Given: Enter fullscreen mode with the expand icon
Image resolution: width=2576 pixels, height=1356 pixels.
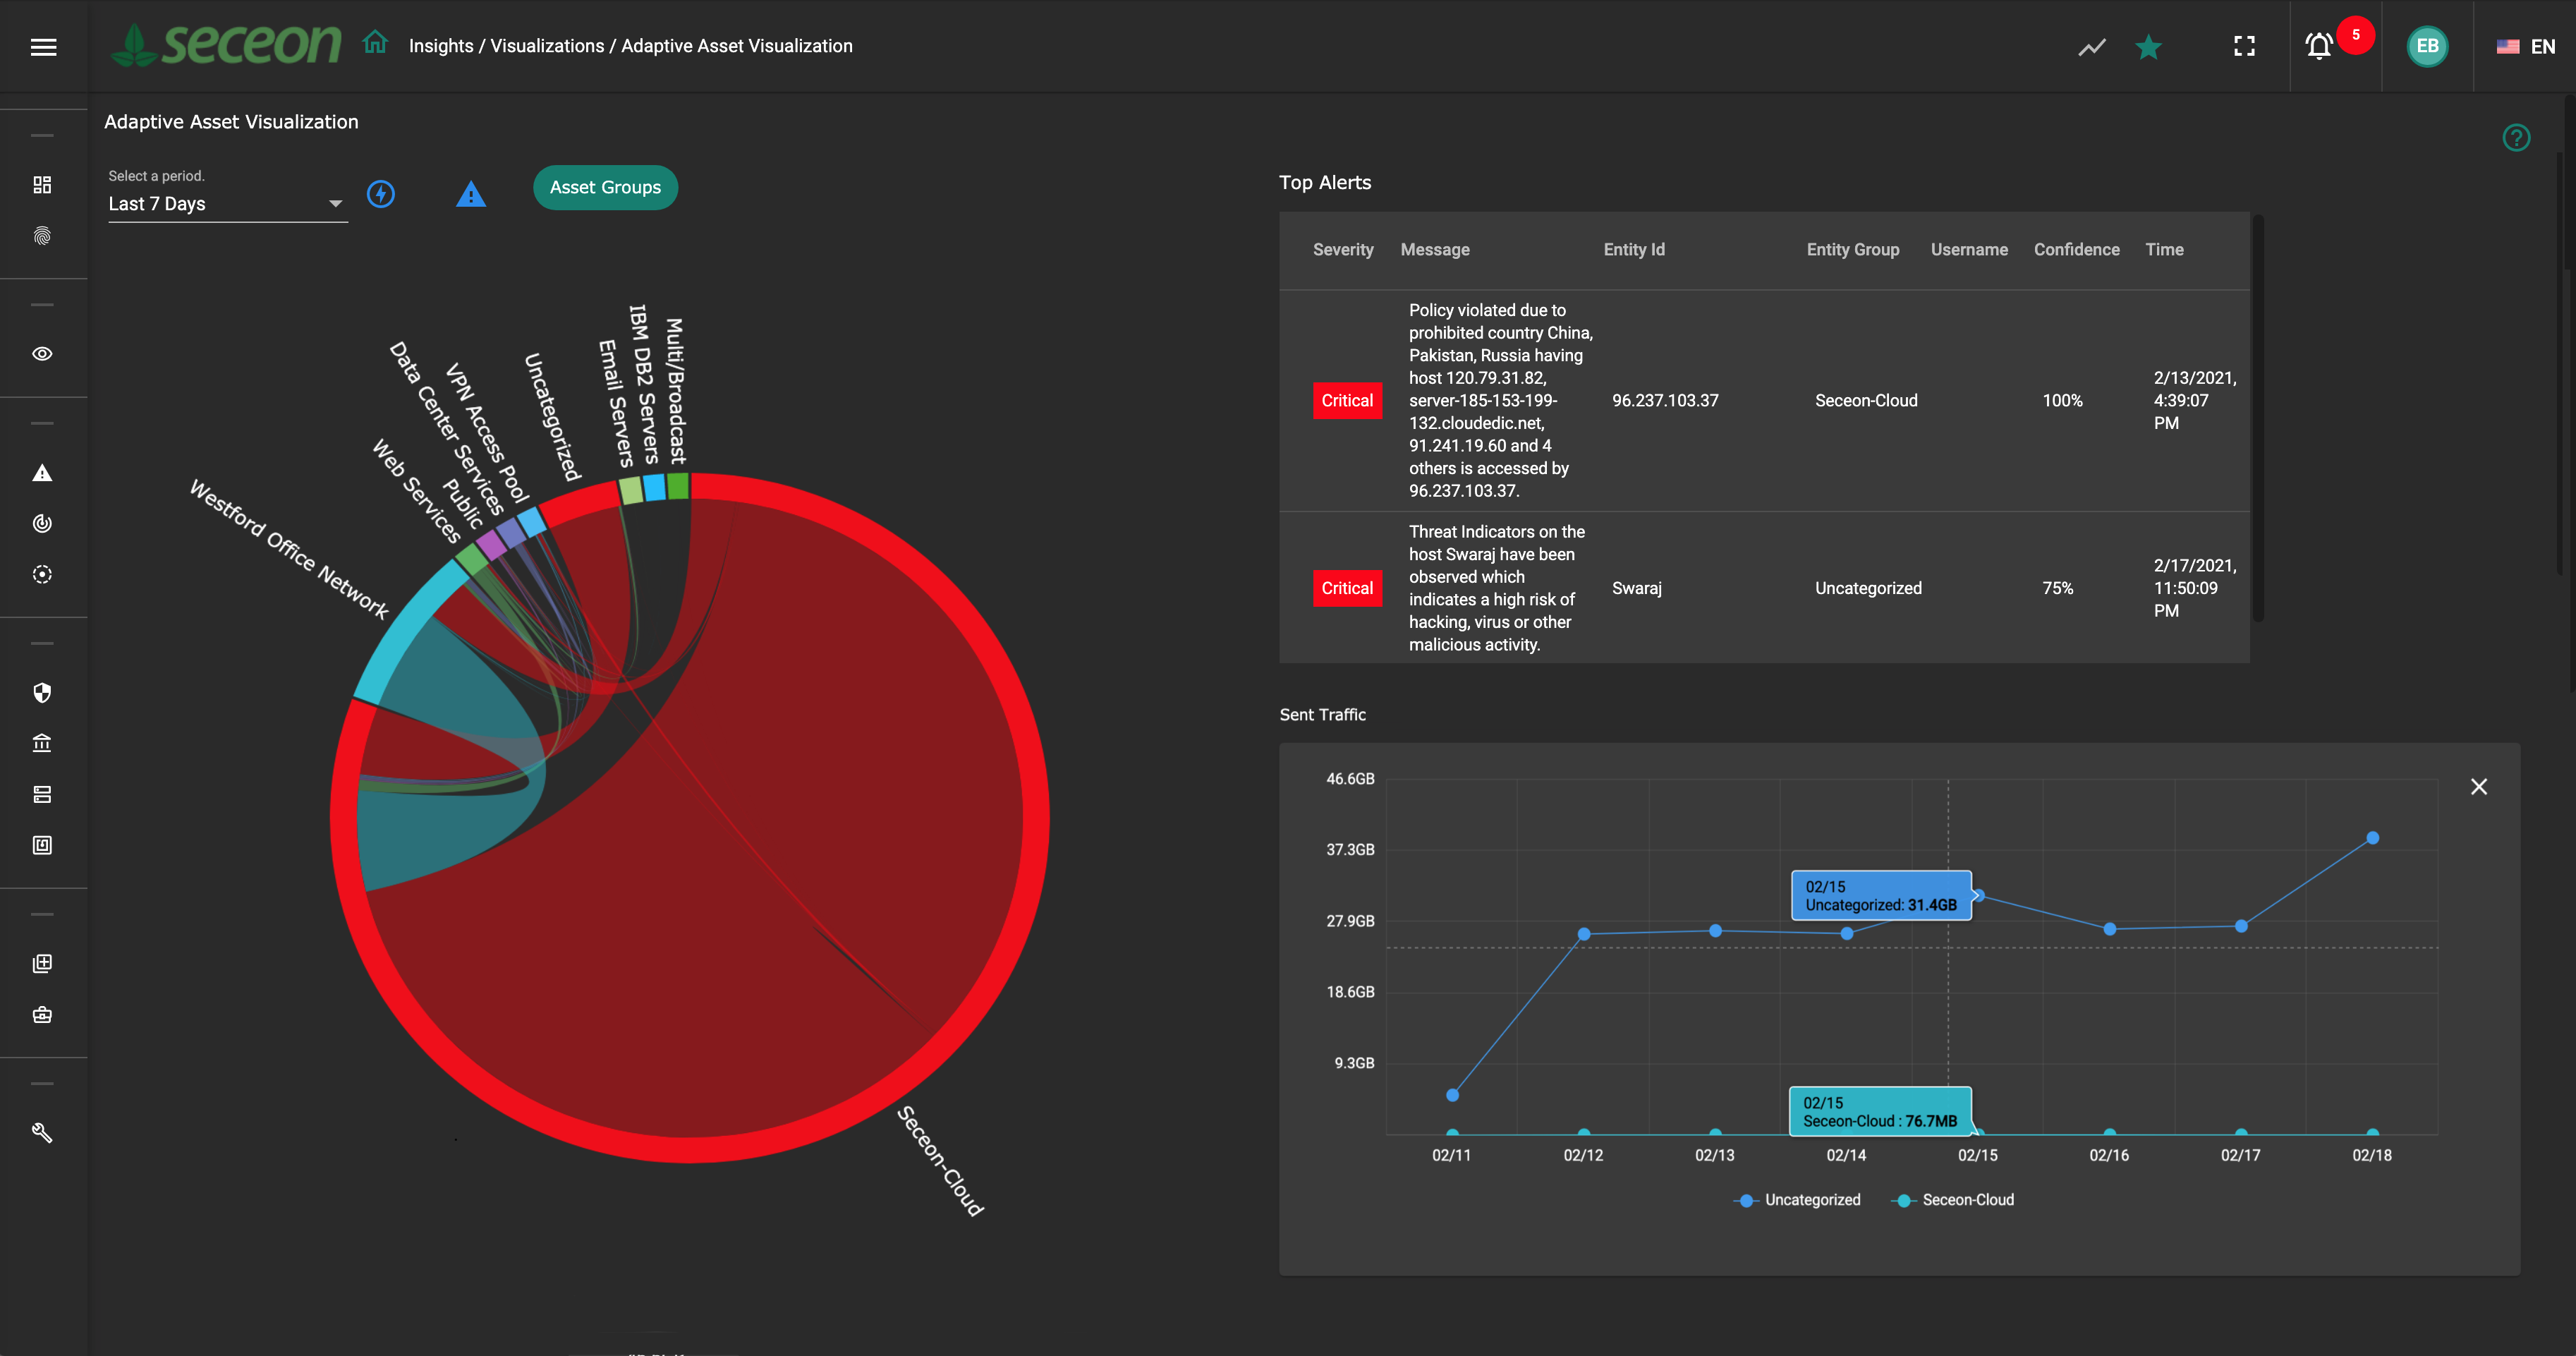Looking at the screenshot, I should pyautogui.click(x=2244, y=46).
